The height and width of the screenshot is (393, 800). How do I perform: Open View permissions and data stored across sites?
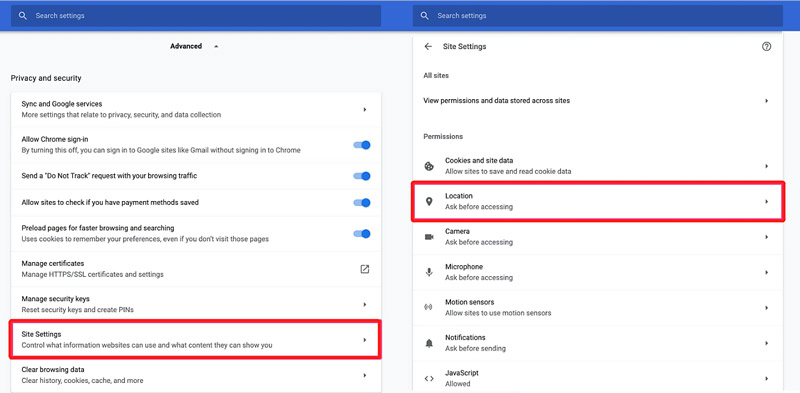pyautogui.click(x=597, y=101)
